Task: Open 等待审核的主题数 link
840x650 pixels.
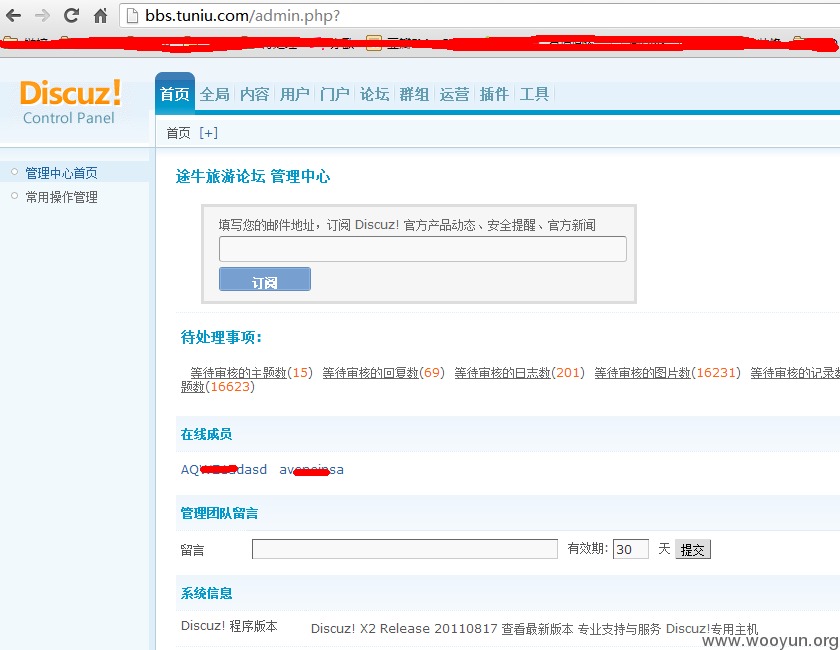Action: click(238, 372)
